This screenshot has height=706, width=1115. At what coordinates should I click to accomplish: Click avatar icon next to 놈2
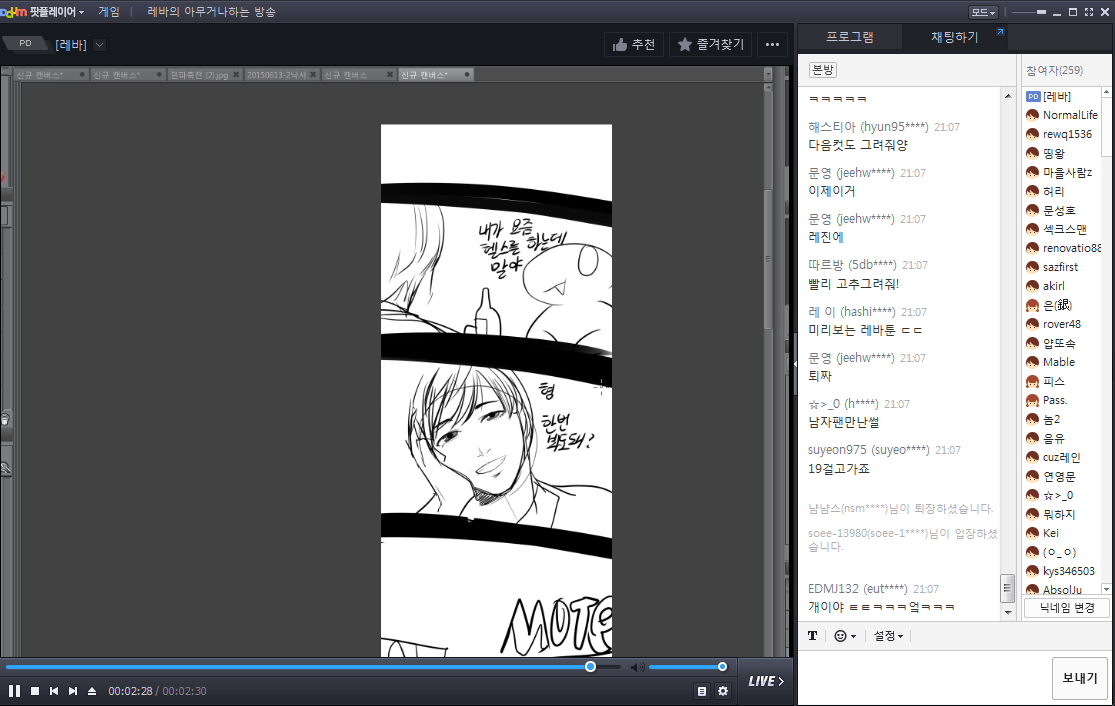point(1033,419)
